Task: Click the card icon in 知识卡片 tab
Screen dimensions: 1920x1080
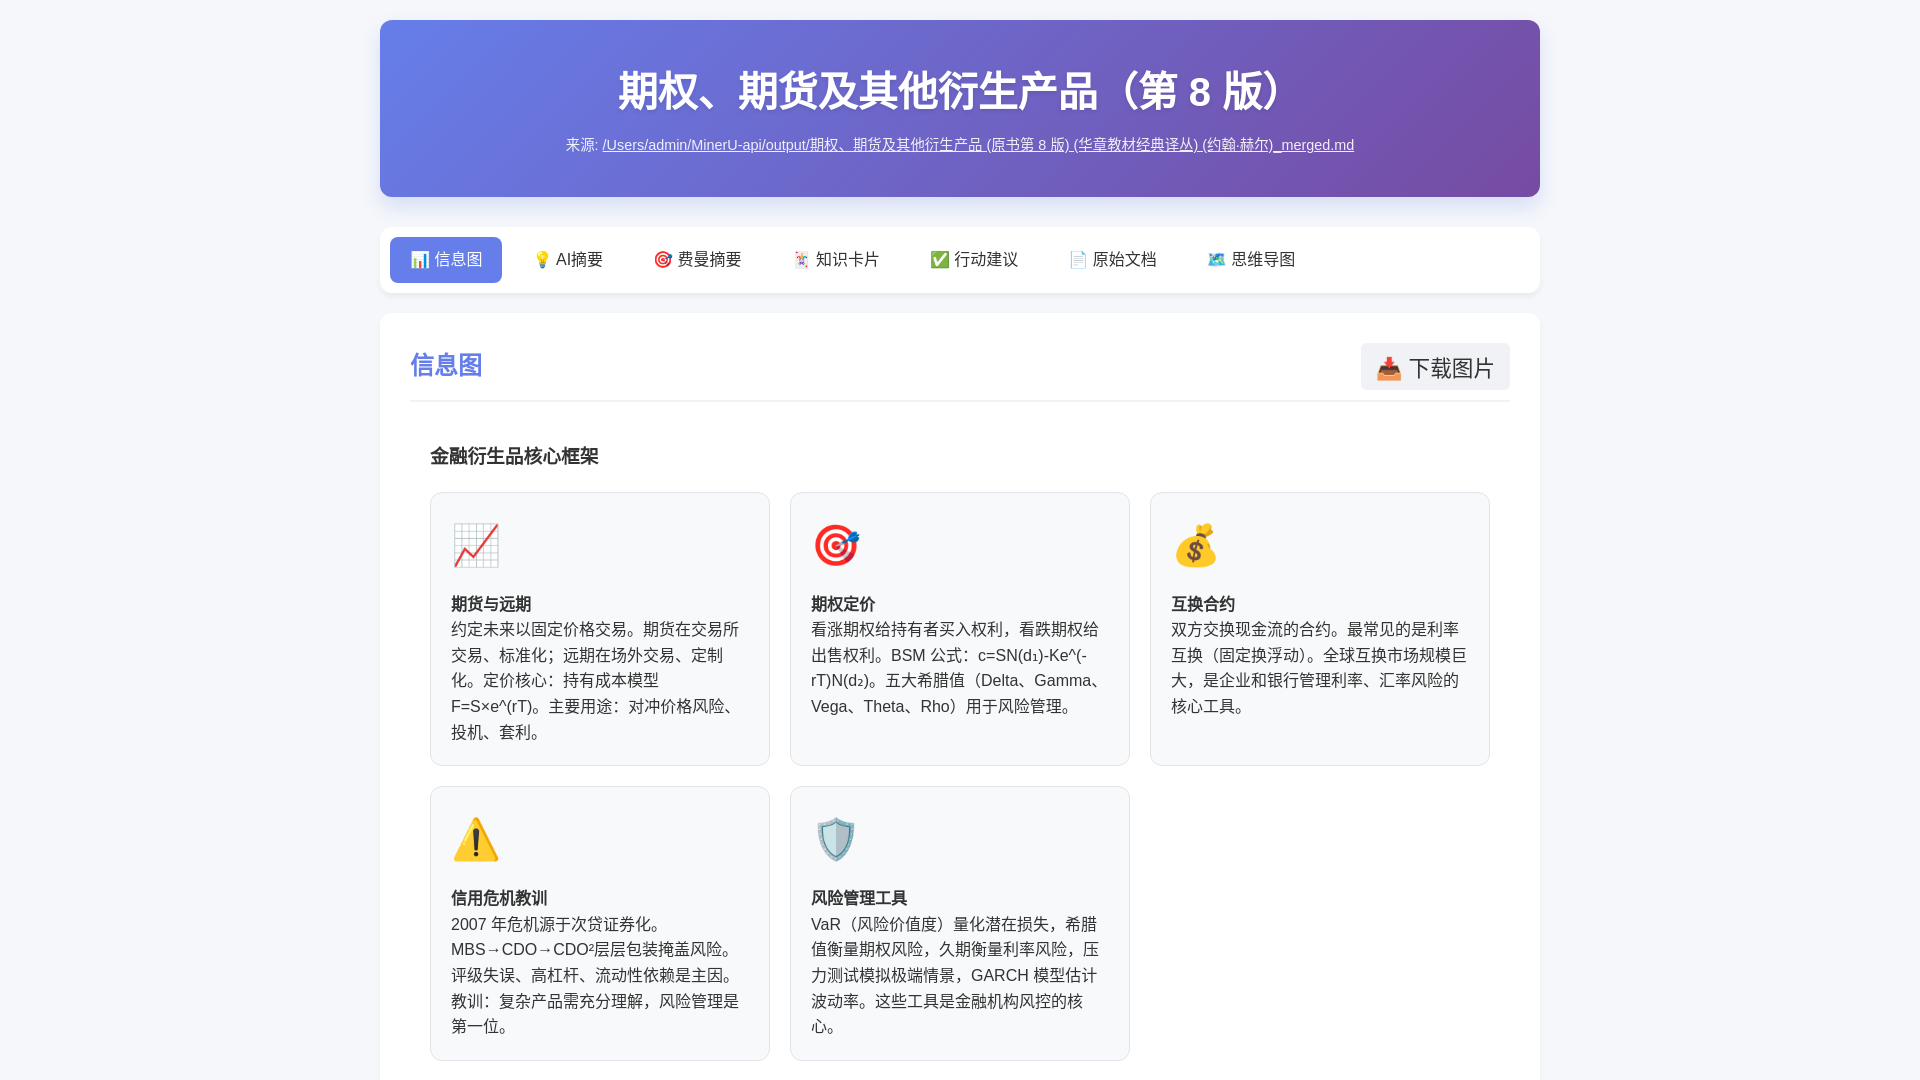Action: [x=801, y=260]
